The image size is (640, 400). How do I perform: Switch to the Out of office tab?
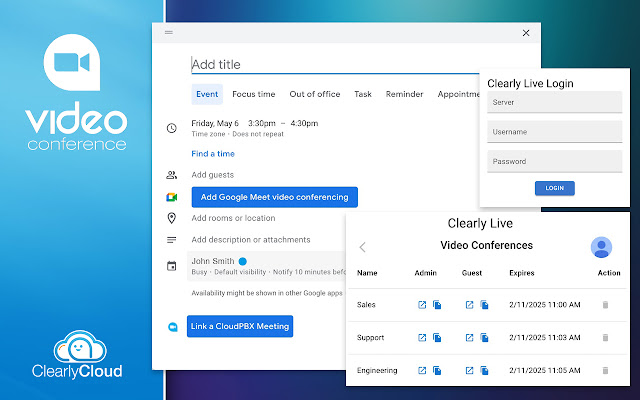(315, 94)
